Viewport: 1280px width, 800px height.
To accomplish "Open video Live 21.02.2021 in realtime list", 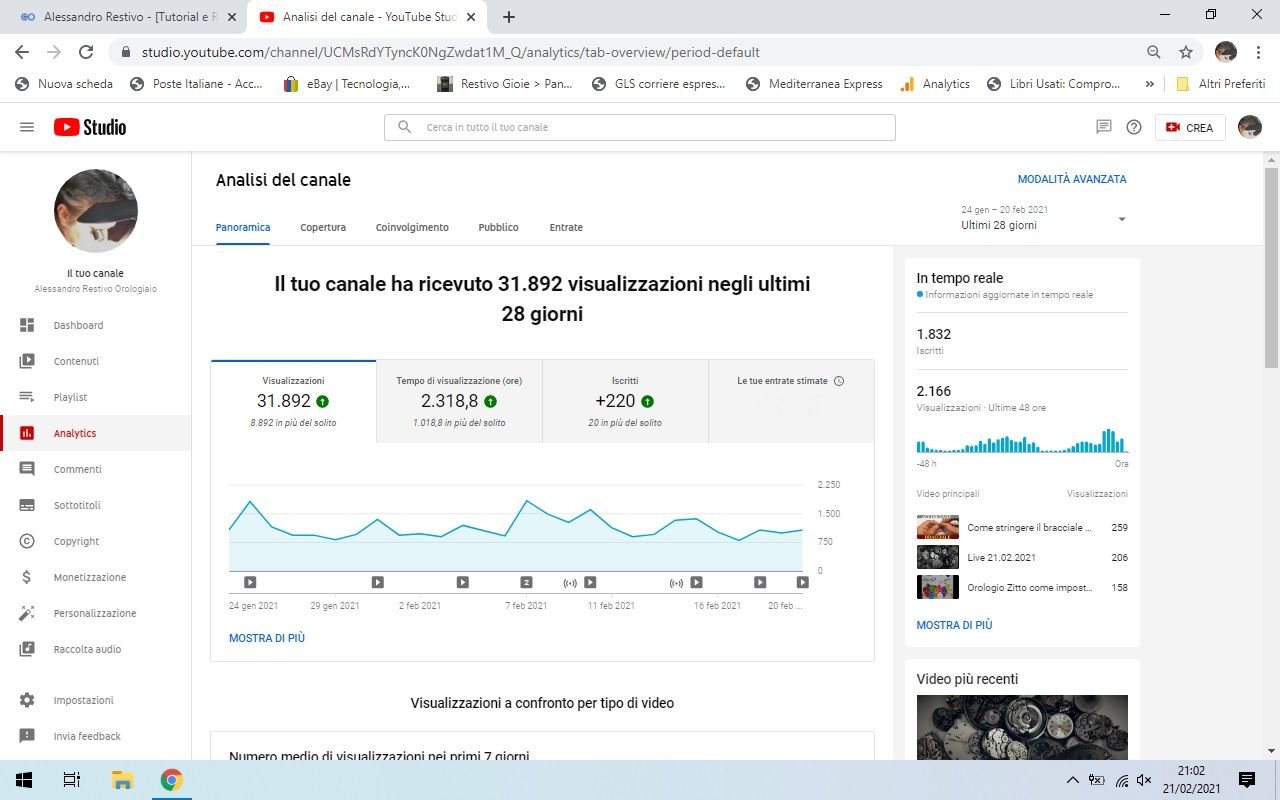I will tap(1022, 557).
